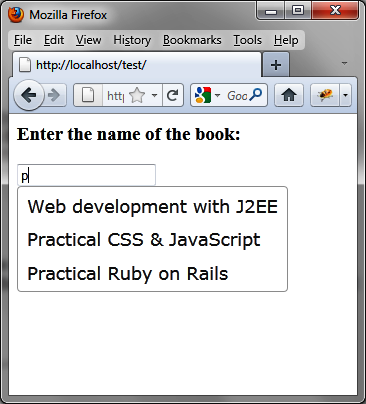
Task: Click the book name text field
Action: 86,175
